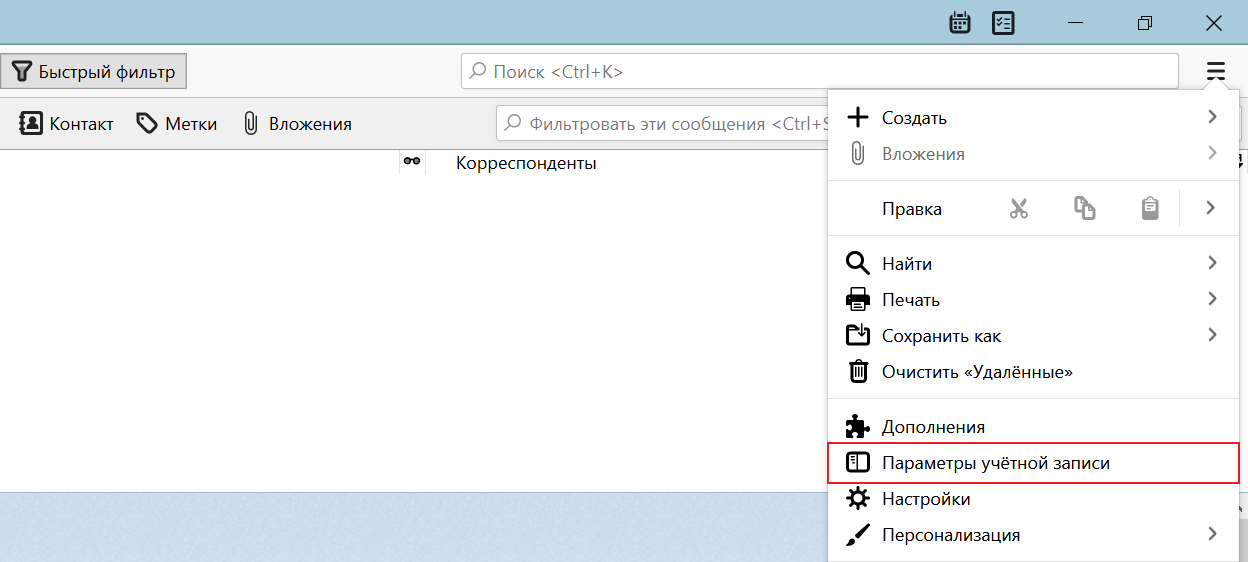Expand the Создать submenu arrow
1248x562 pixels.
click(1212, 117)
